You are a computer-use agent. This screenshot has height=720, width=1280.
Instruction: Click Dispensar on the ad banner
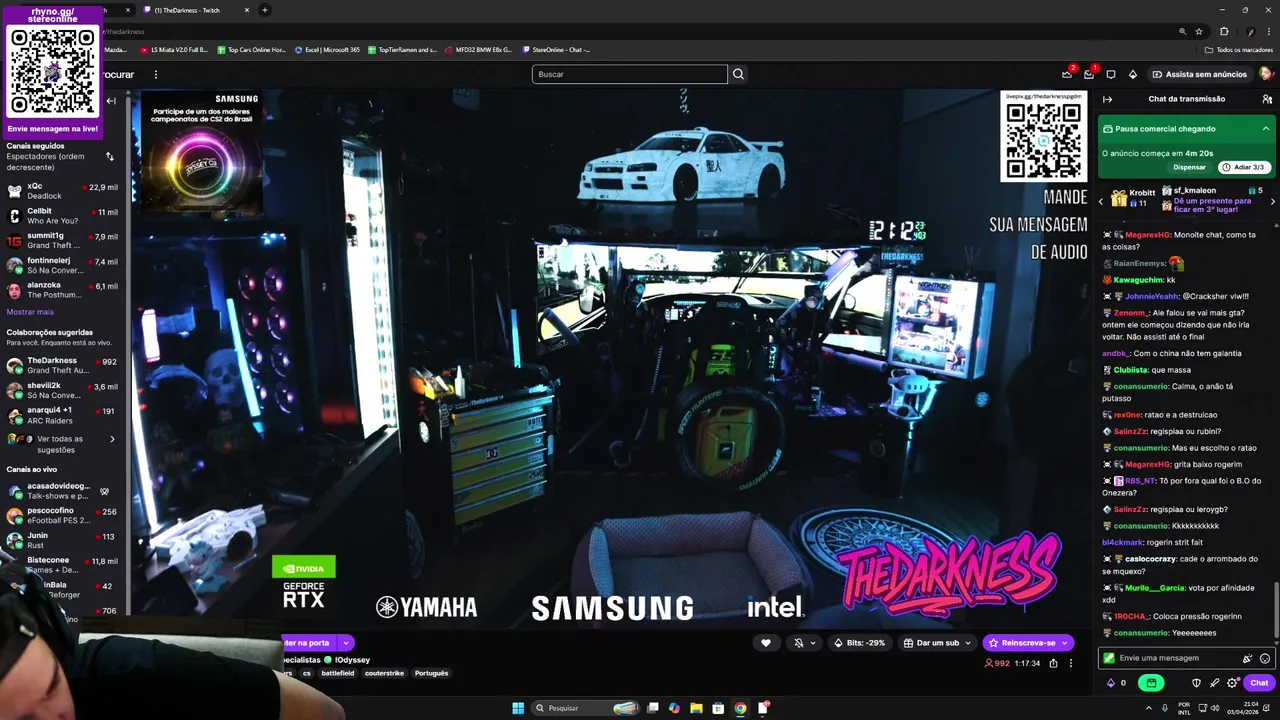[1189, 167]
